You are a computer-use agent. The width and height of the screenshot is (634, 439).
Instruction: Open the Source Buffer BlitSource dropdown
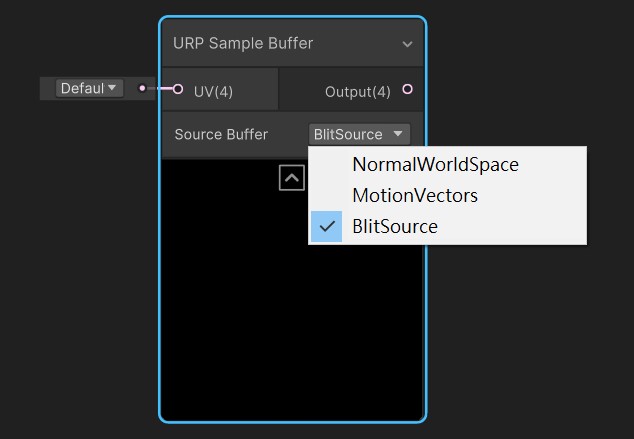359,134
